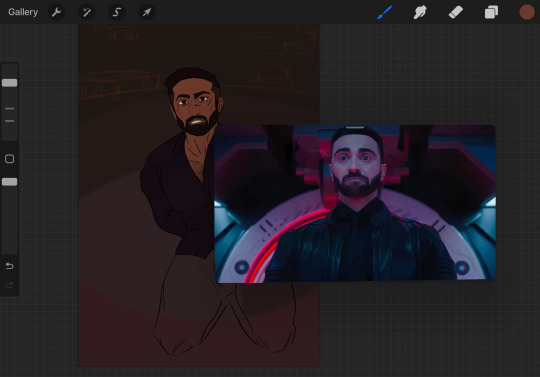Open the Layers panel

(x=491, y=12)
